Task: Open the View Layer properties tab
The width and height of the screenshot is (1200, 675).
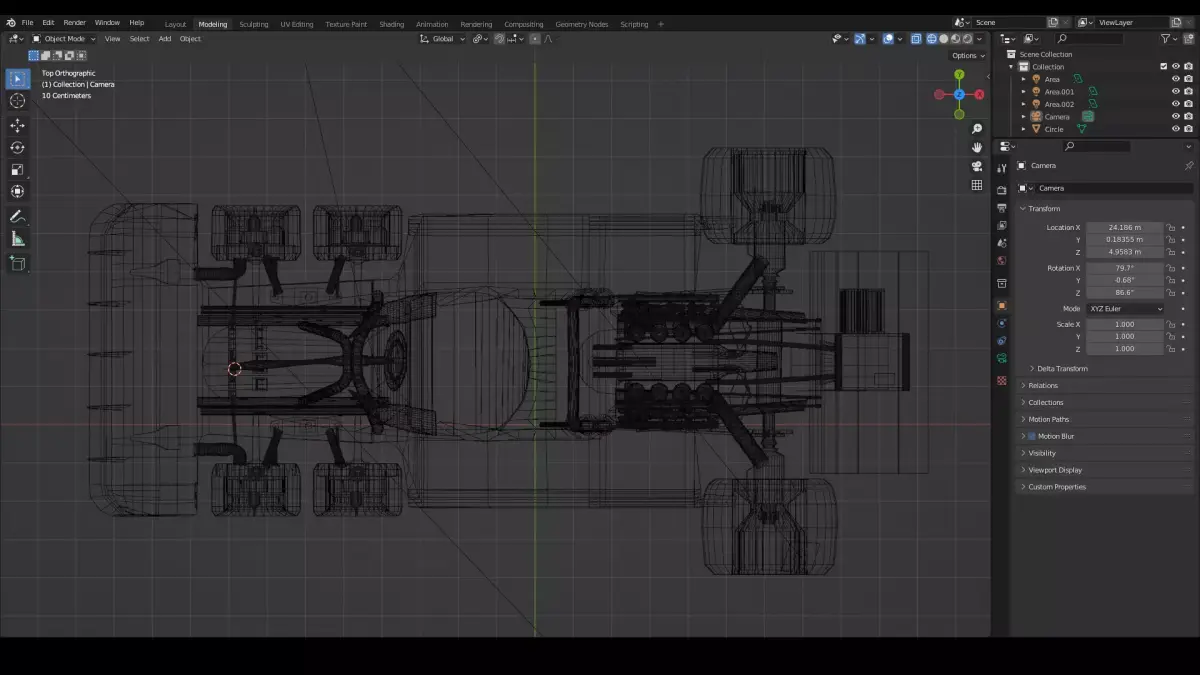Action: click(x=1002, y=226)
